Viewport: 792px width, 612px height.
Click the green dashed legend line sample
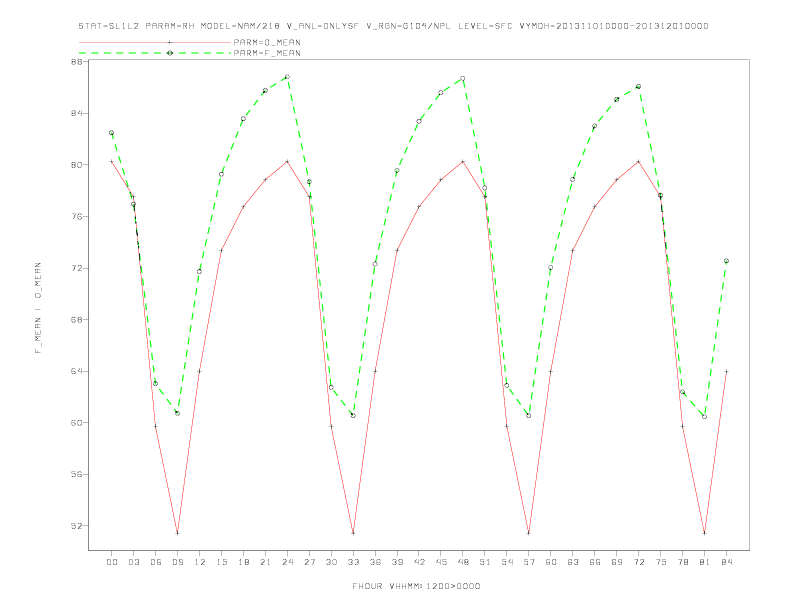tap(155, 53)
